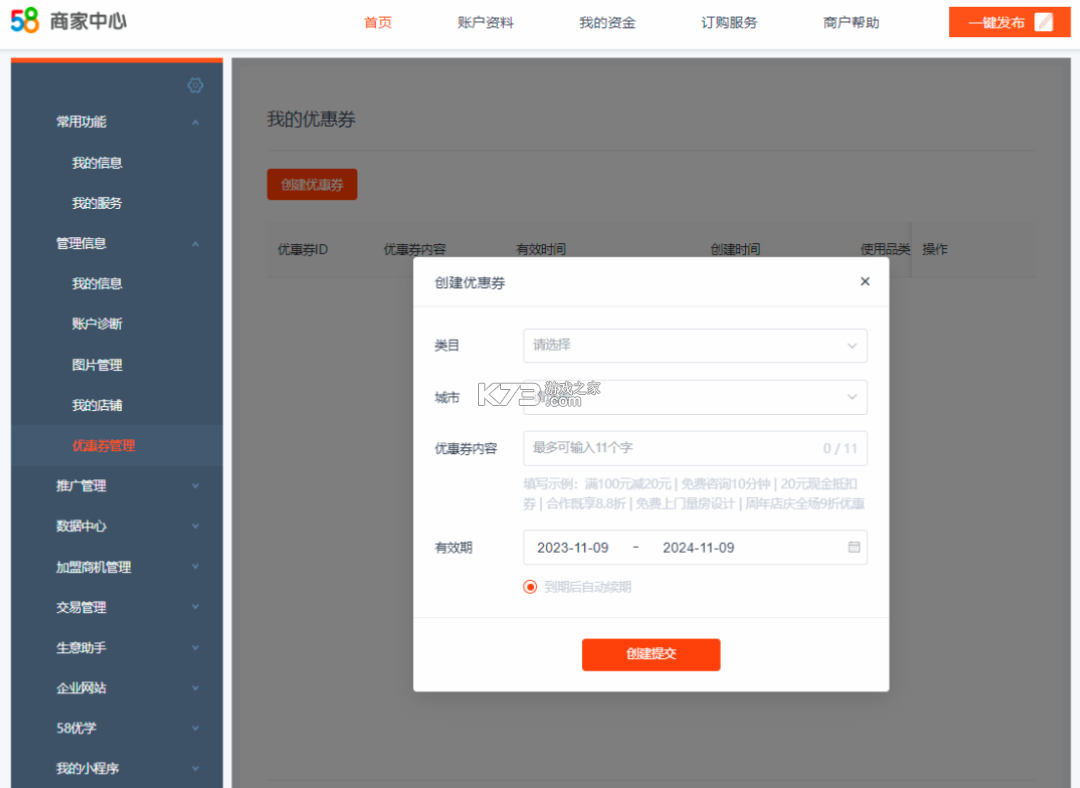1080x788 pixels.
Task: Open the 城市 dropdown
Action: pyautogui.click(x=695, y=397)
